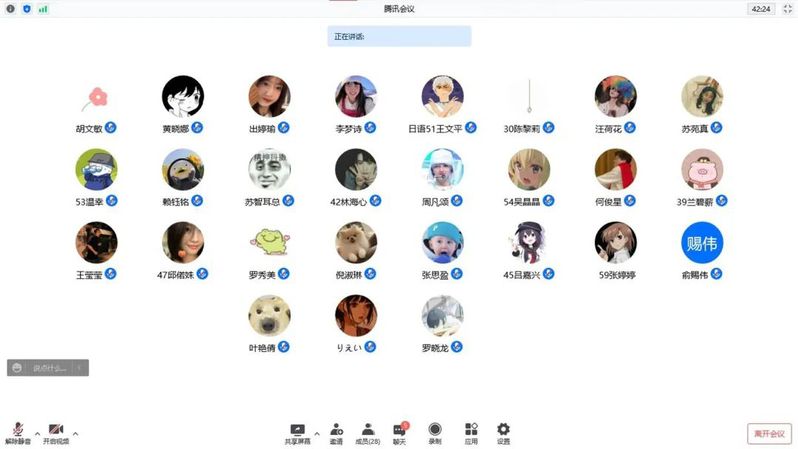Show the 成员(28) members list

tap(368, 434)
